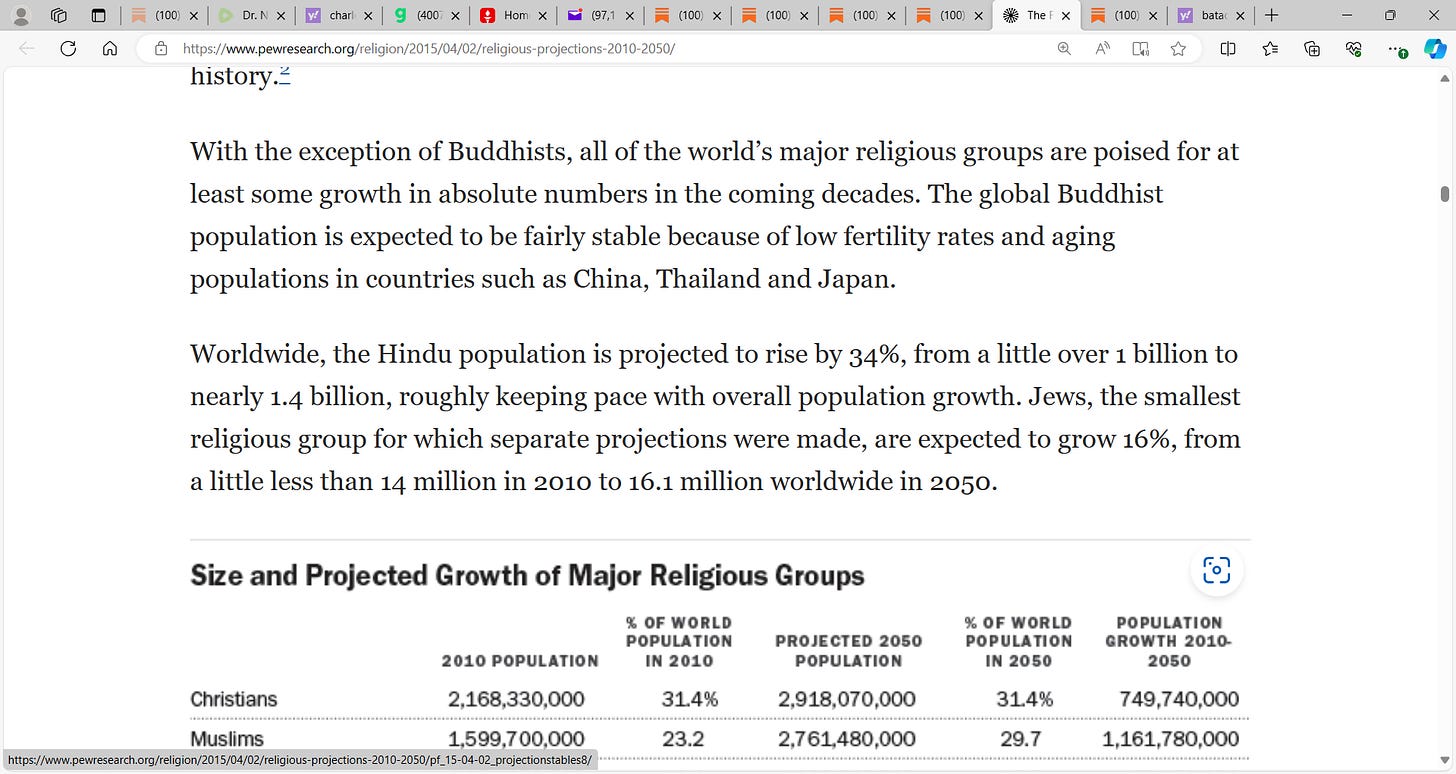Click the browser back arrow

(x=27, y=48)
